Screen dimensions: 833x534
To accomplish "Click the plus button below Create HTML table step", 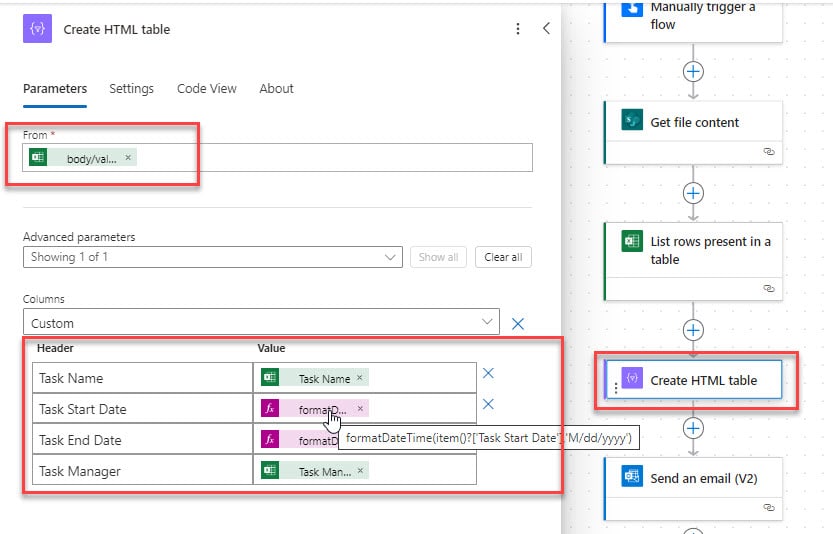I will (x=693, y=428).
